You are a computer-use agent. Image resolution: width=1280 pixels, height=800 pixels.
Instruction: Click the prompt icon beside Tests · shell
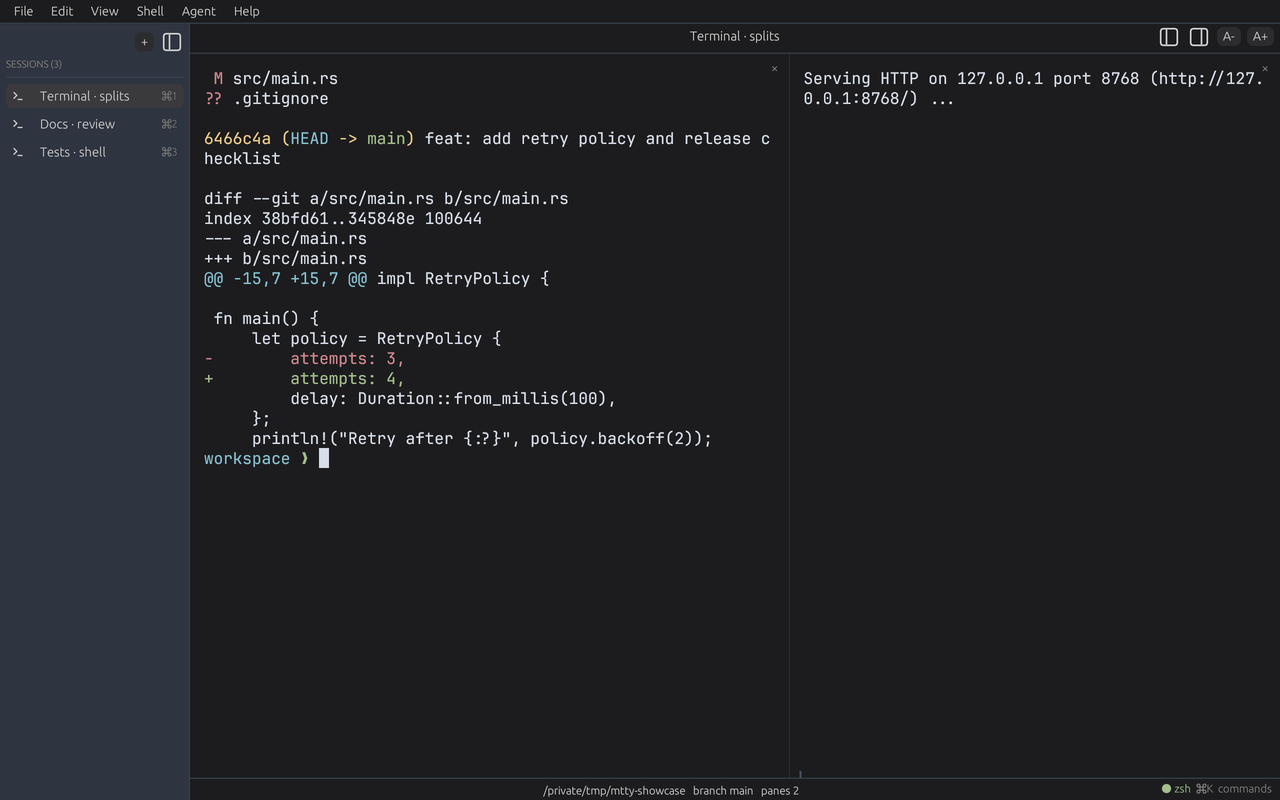tap(18, 152)
